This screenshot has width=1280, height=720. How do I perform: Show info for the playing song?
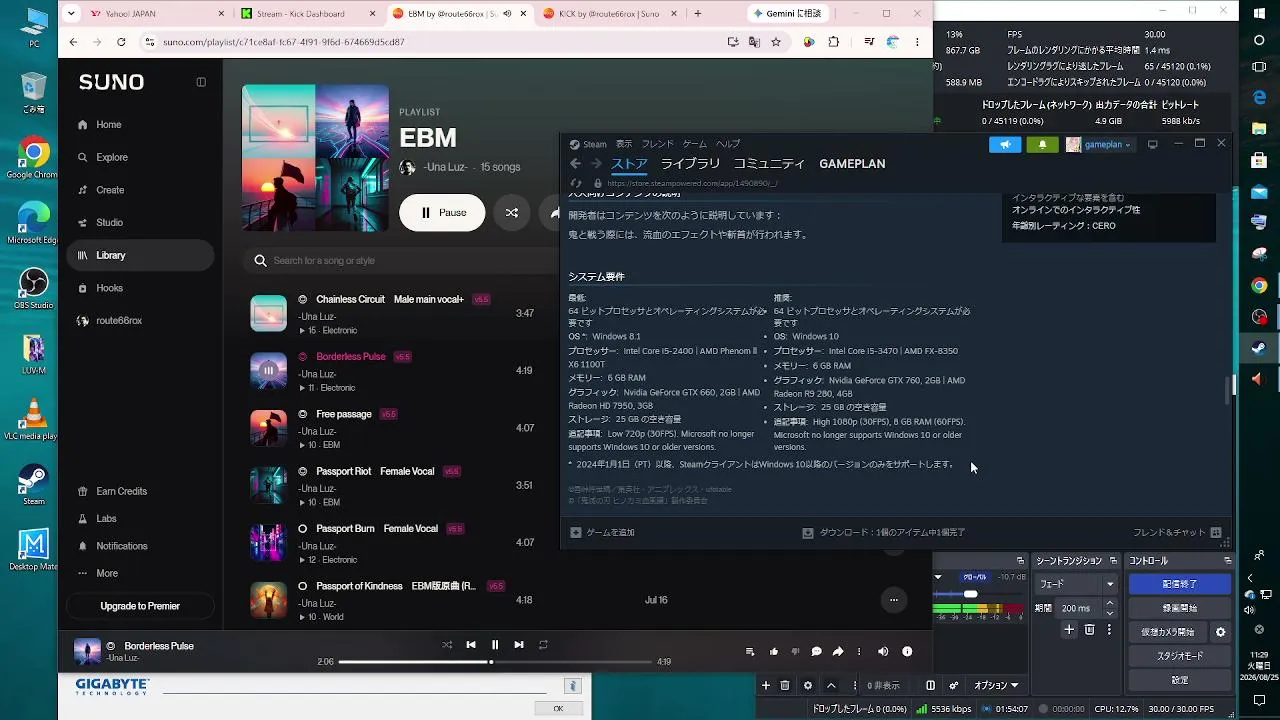point(907,652)
